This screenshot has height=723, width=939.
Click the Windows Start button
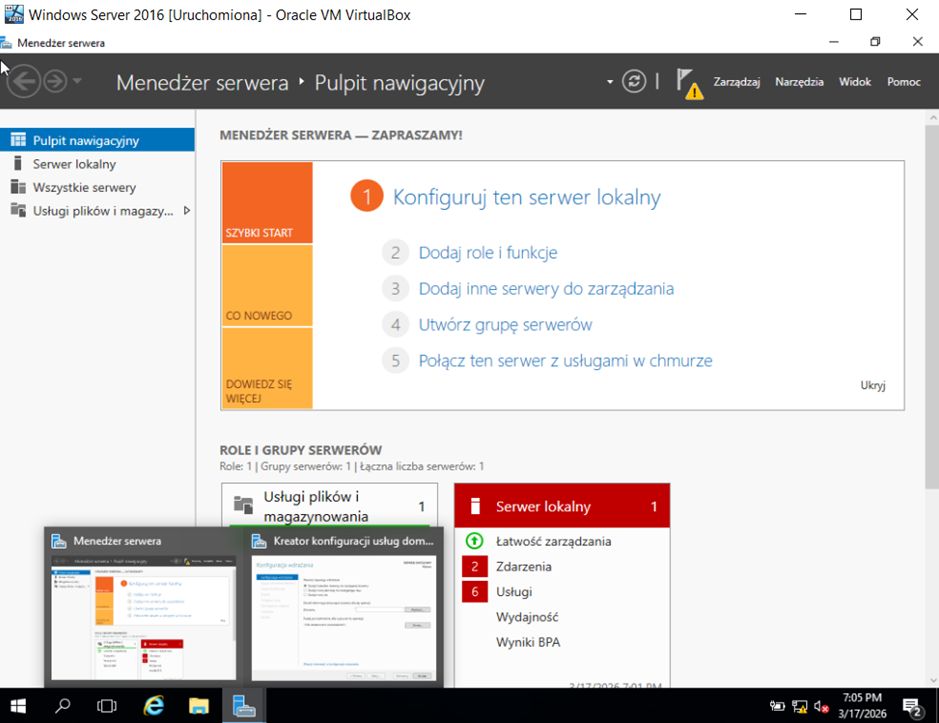(18, 705)
